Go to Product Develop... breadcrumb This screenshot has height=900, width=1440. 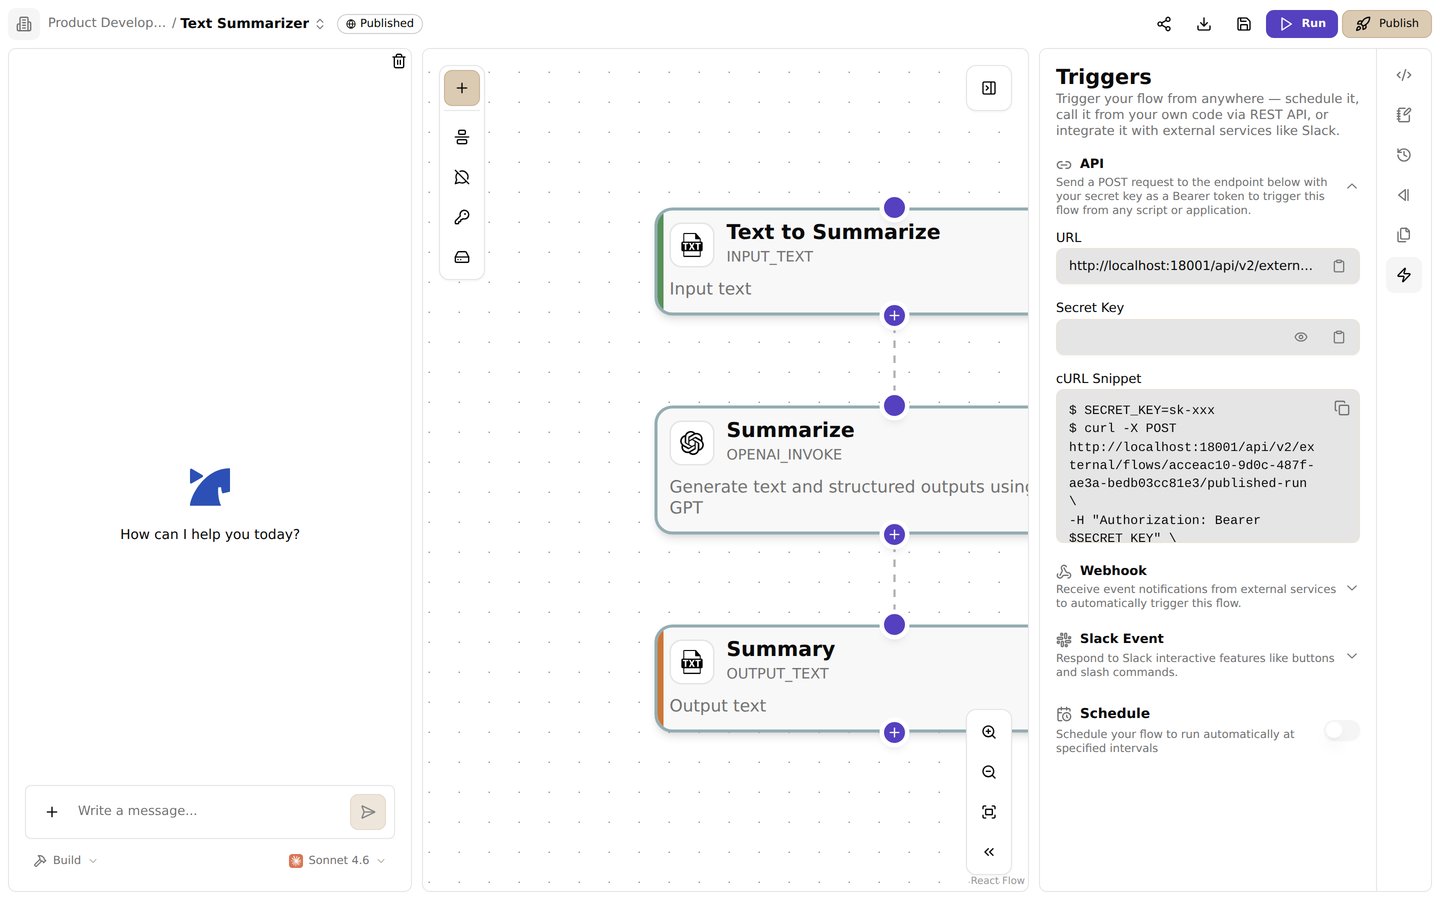[107, 23]
